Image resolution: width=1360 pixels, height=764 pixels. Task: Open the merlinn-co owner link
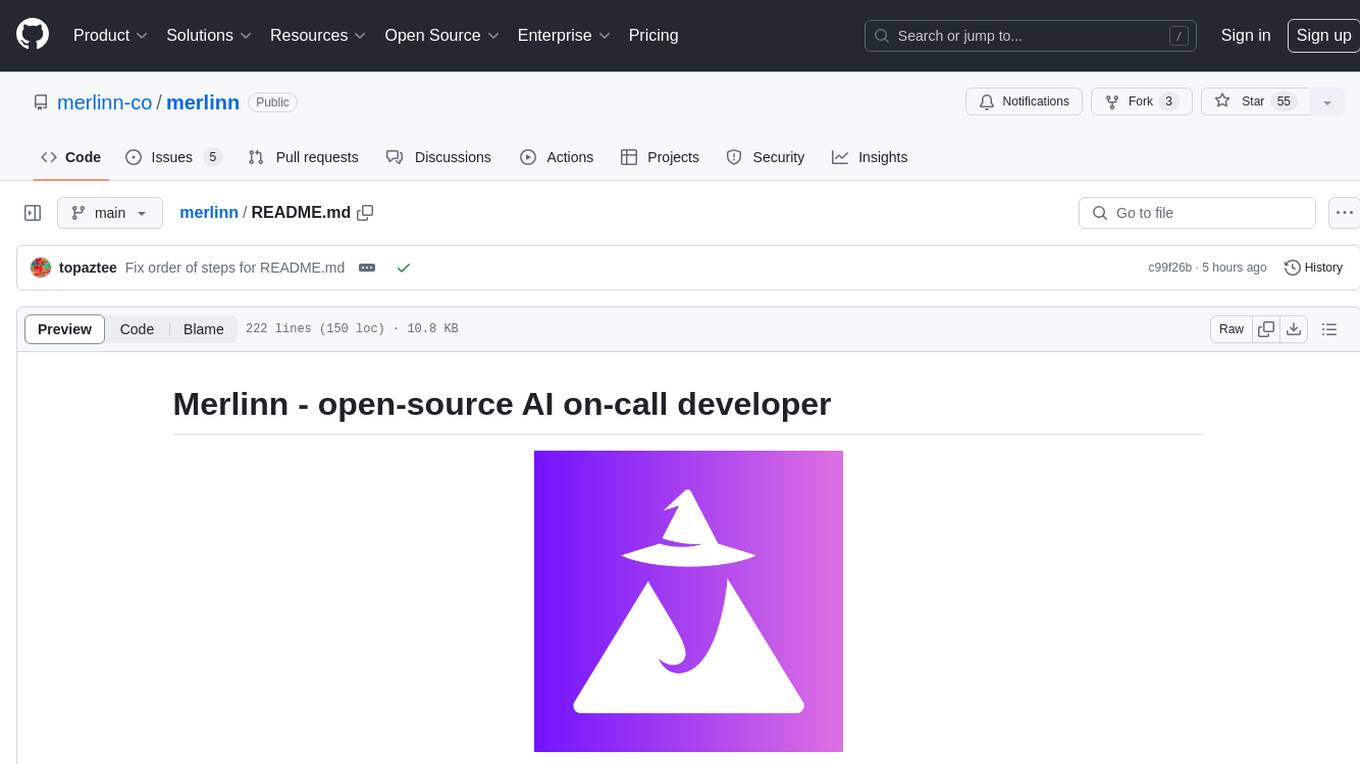(x=104, y=102)
